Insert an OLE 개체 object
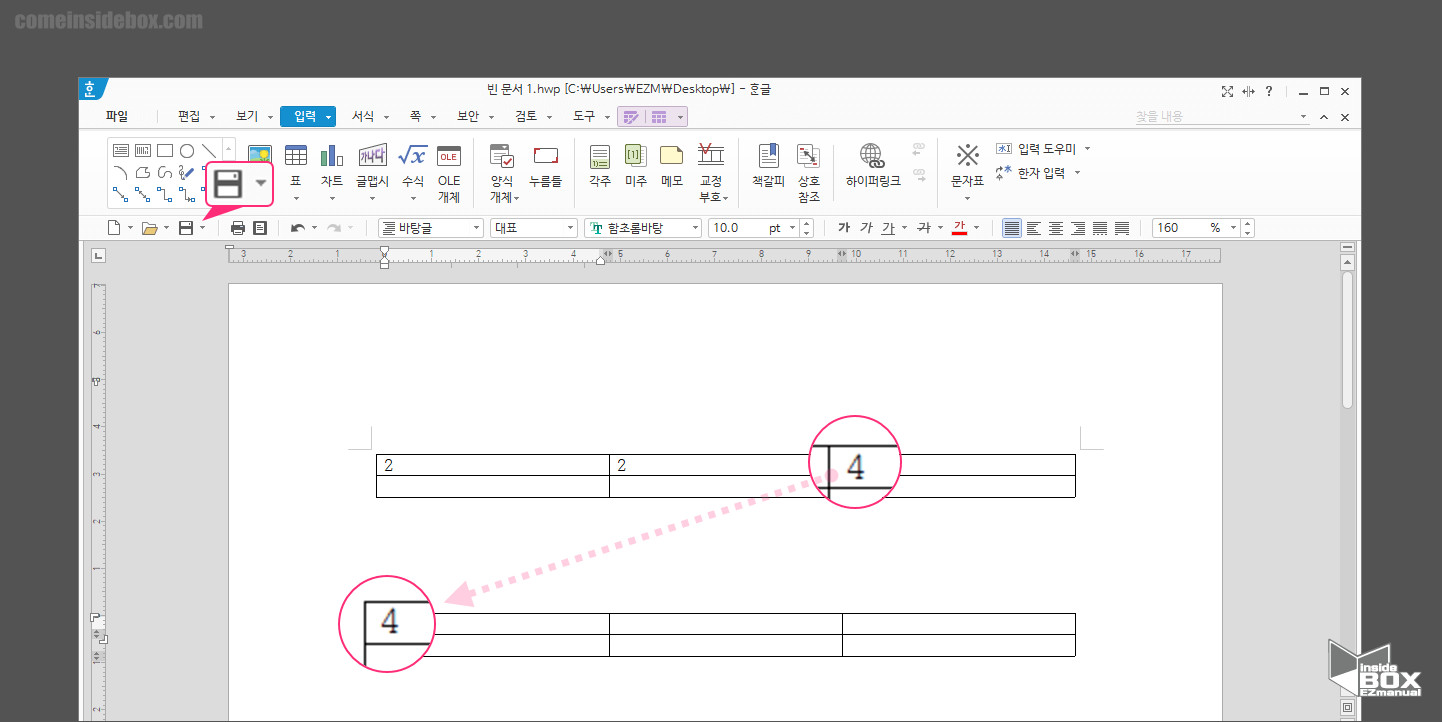The image size is (1442, 722). [449, 172]
